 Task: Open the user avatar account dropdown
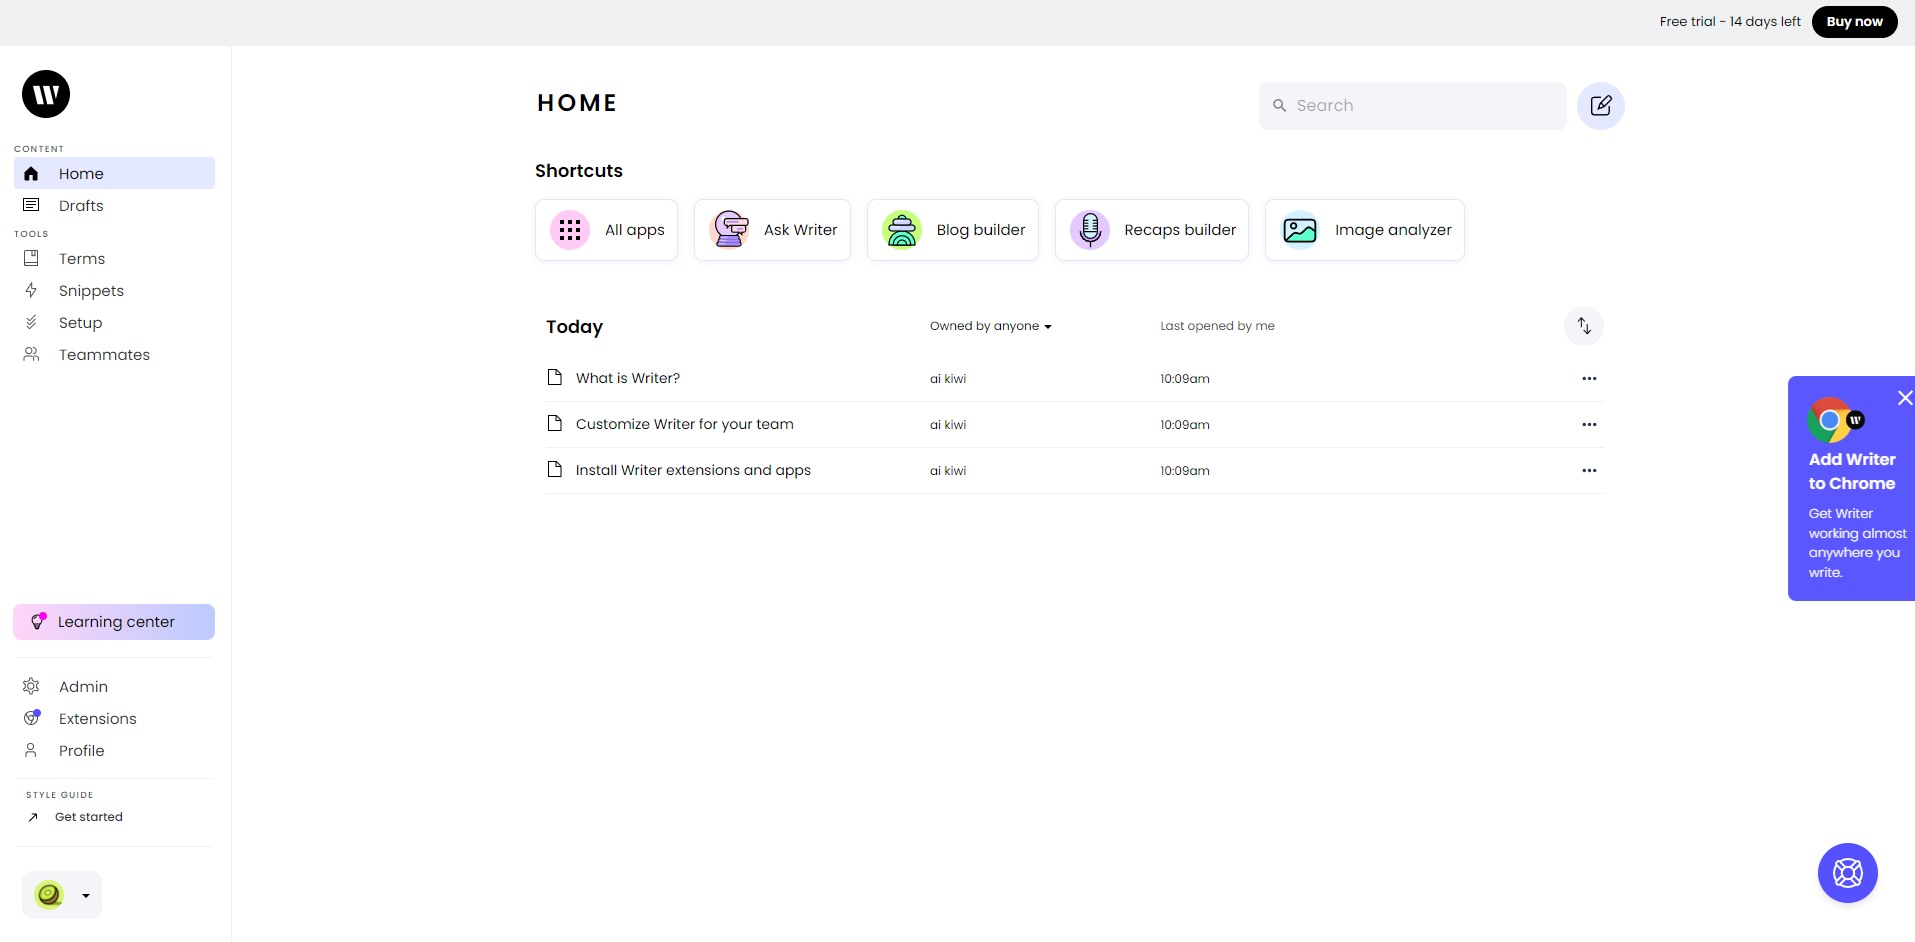62,895
